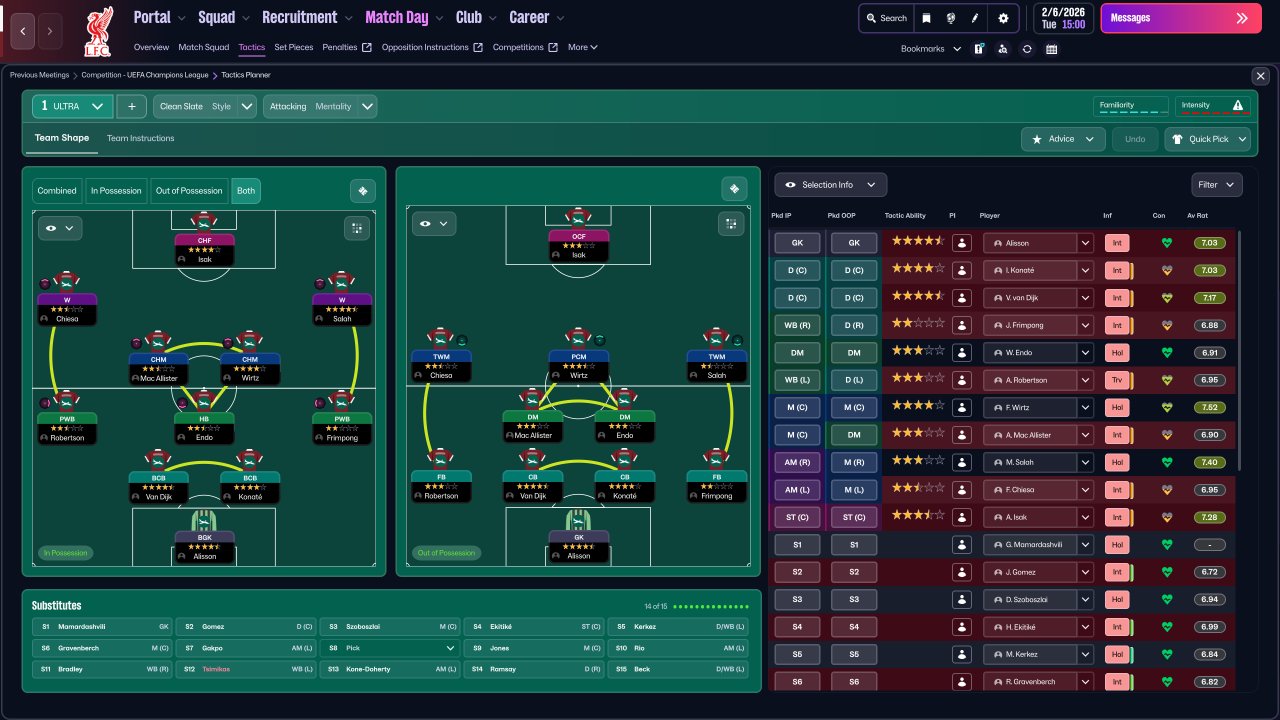Click the Search button

point(886,18)
